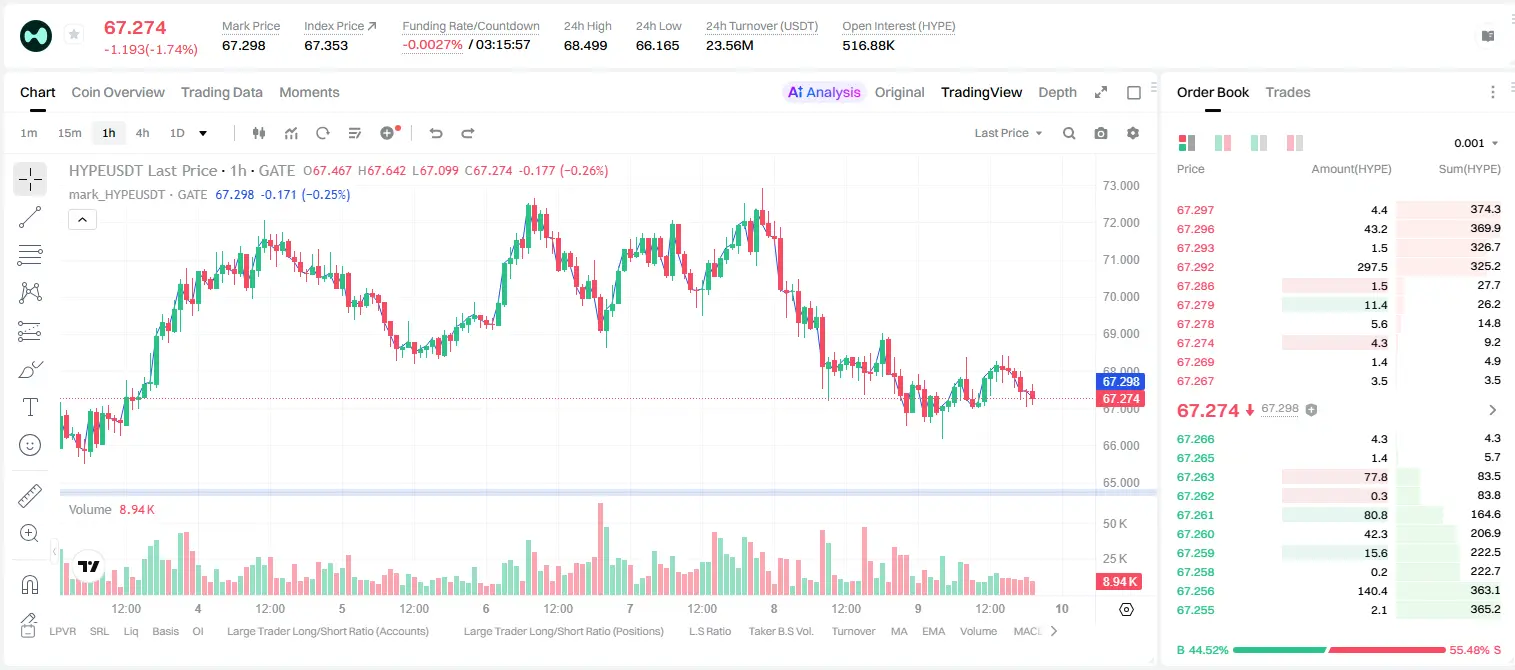Image resolution: width=1515 pixels, height=670 pixels.
Task: Toggle the square layout checkbox near Depth
Action: click(x=1134, y=92)
